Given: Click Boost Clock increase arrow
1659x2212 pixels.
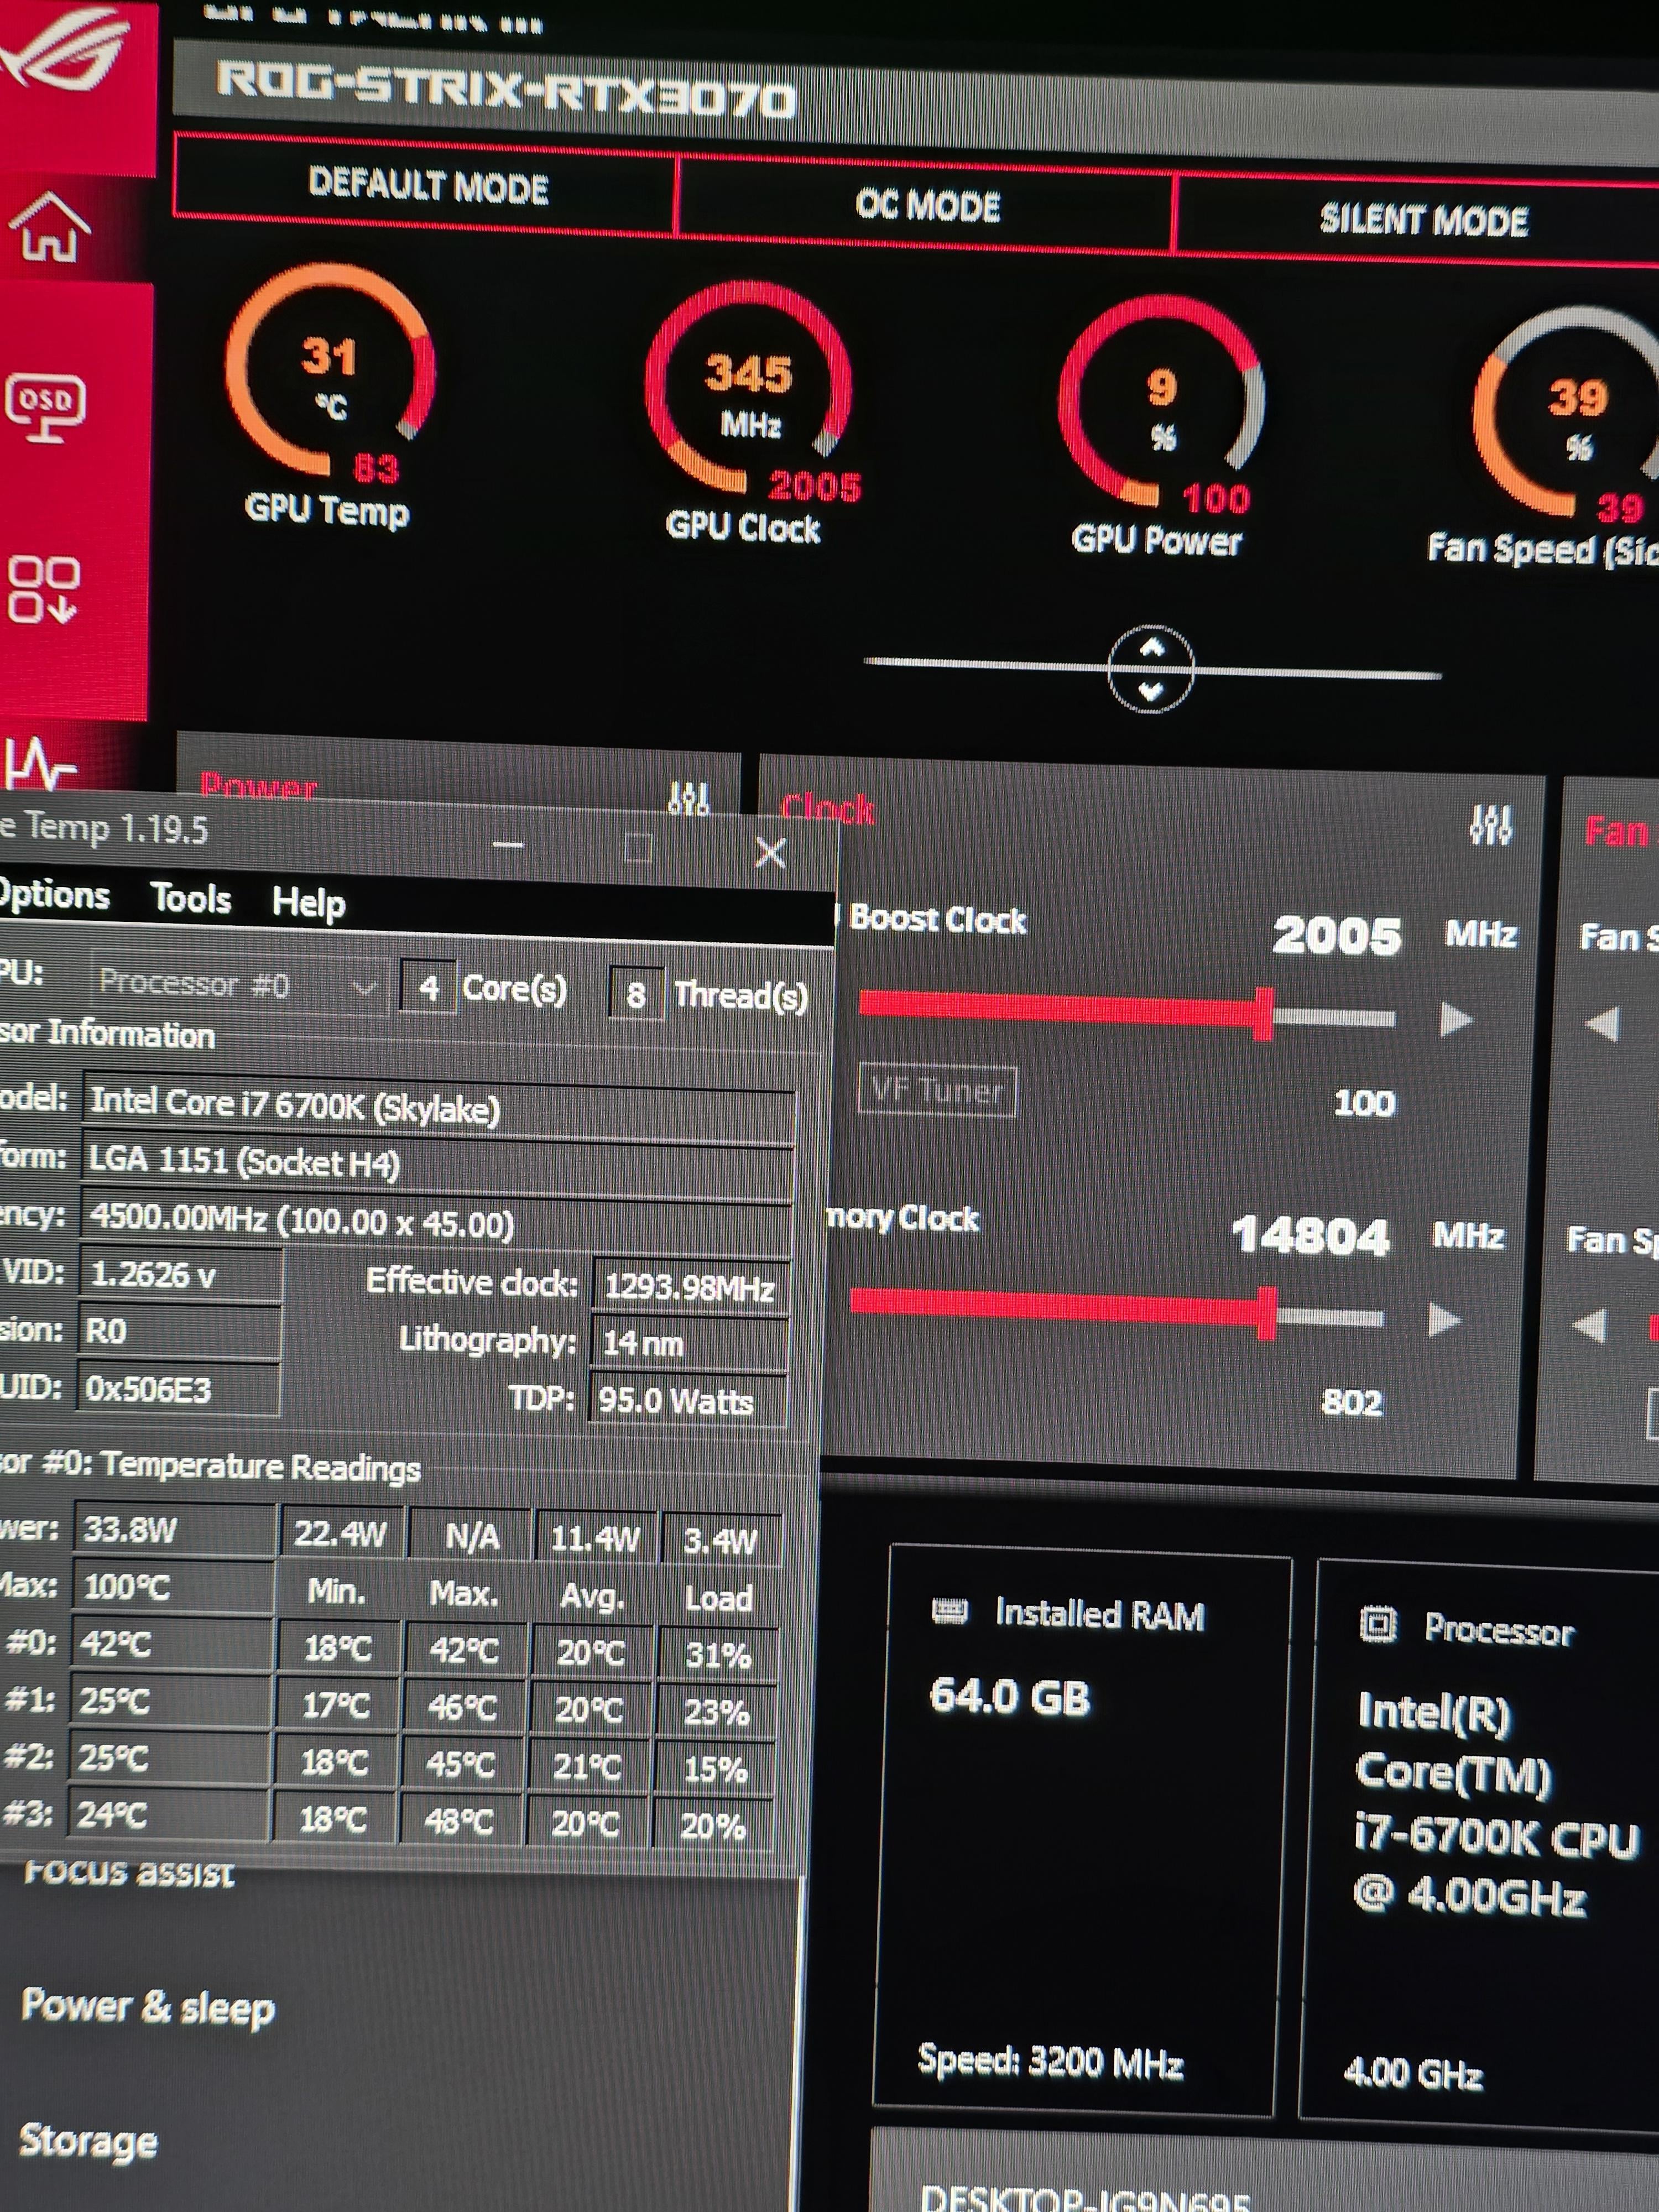Looking at the screenshot, I should (1455, 1020).
